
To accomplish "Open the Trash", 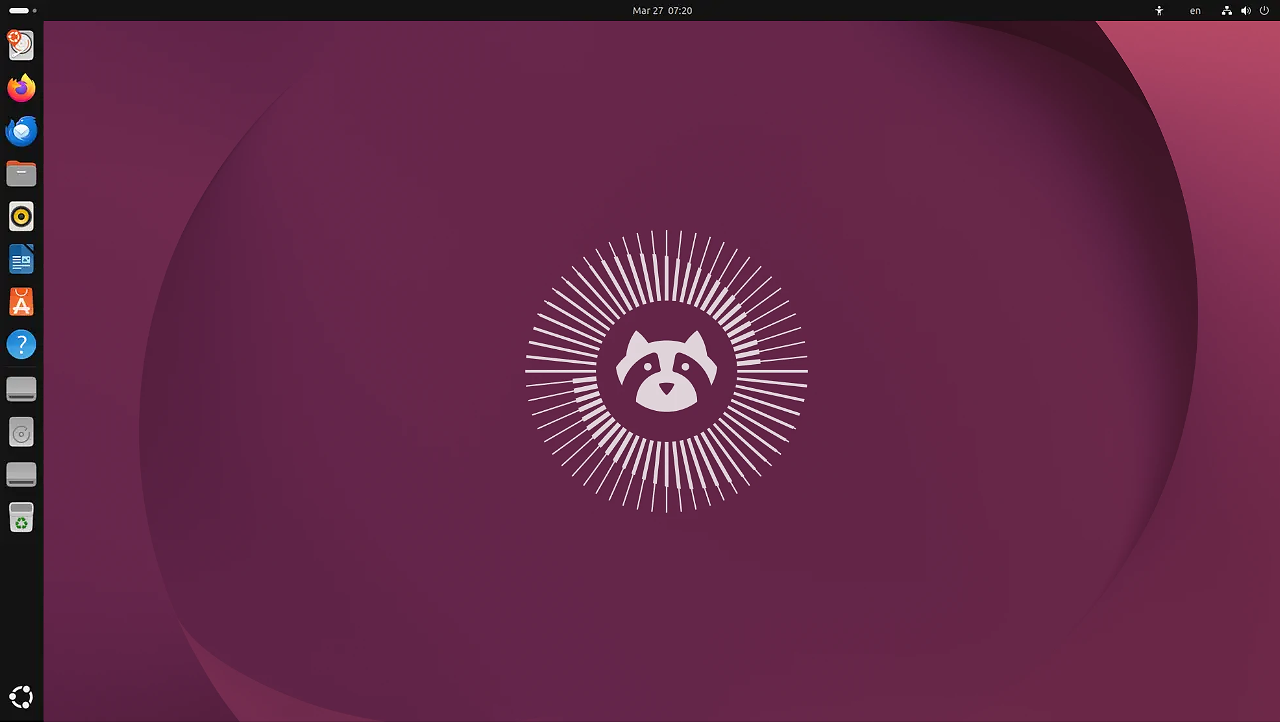I will pos(21,518).
